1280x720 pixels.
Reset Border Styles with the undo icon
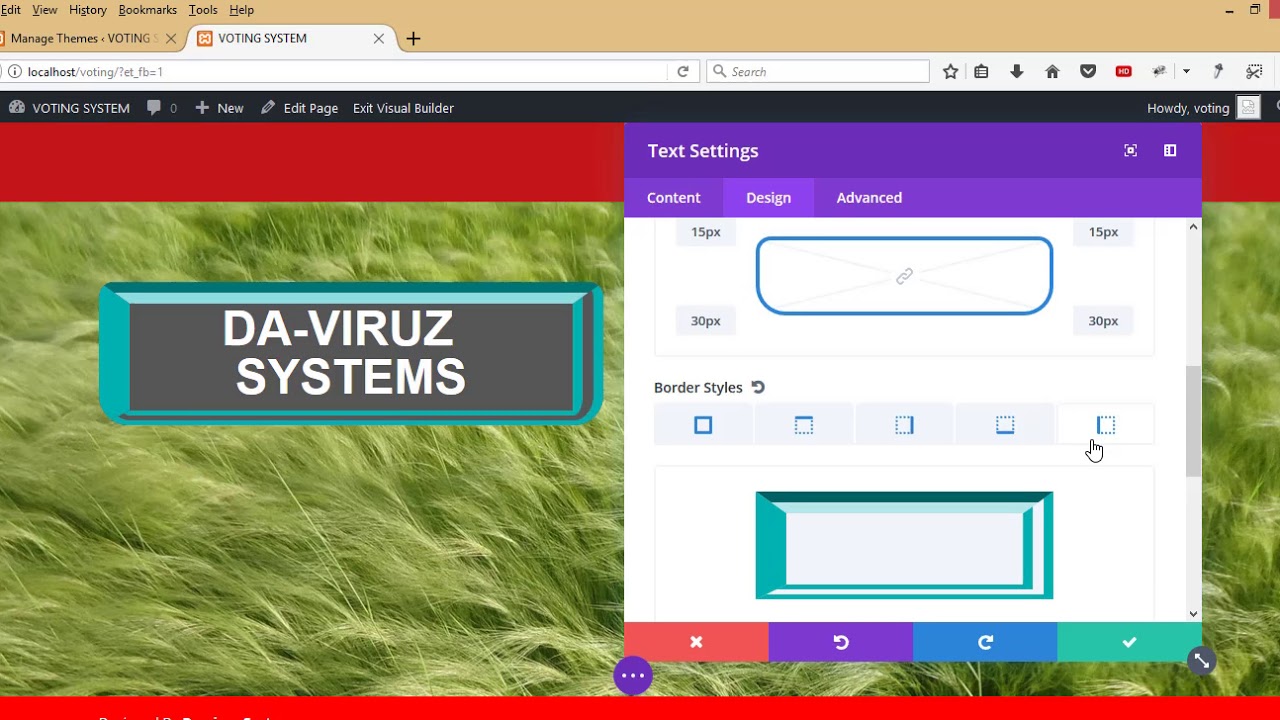(x=758, y=387)
